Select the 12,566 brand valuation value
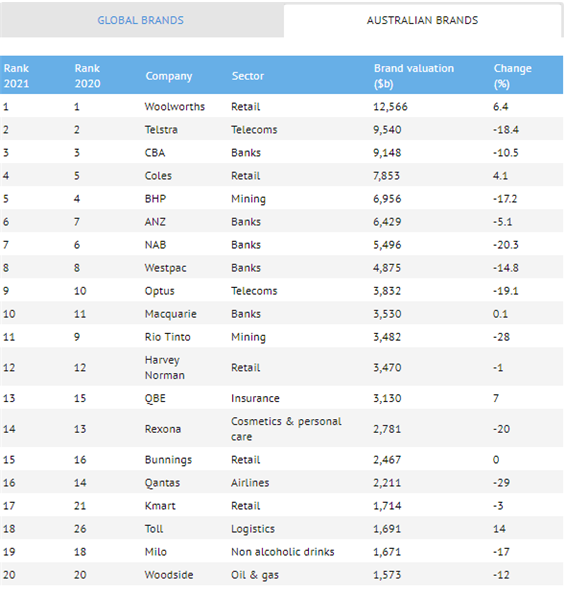 click(390, 107)
